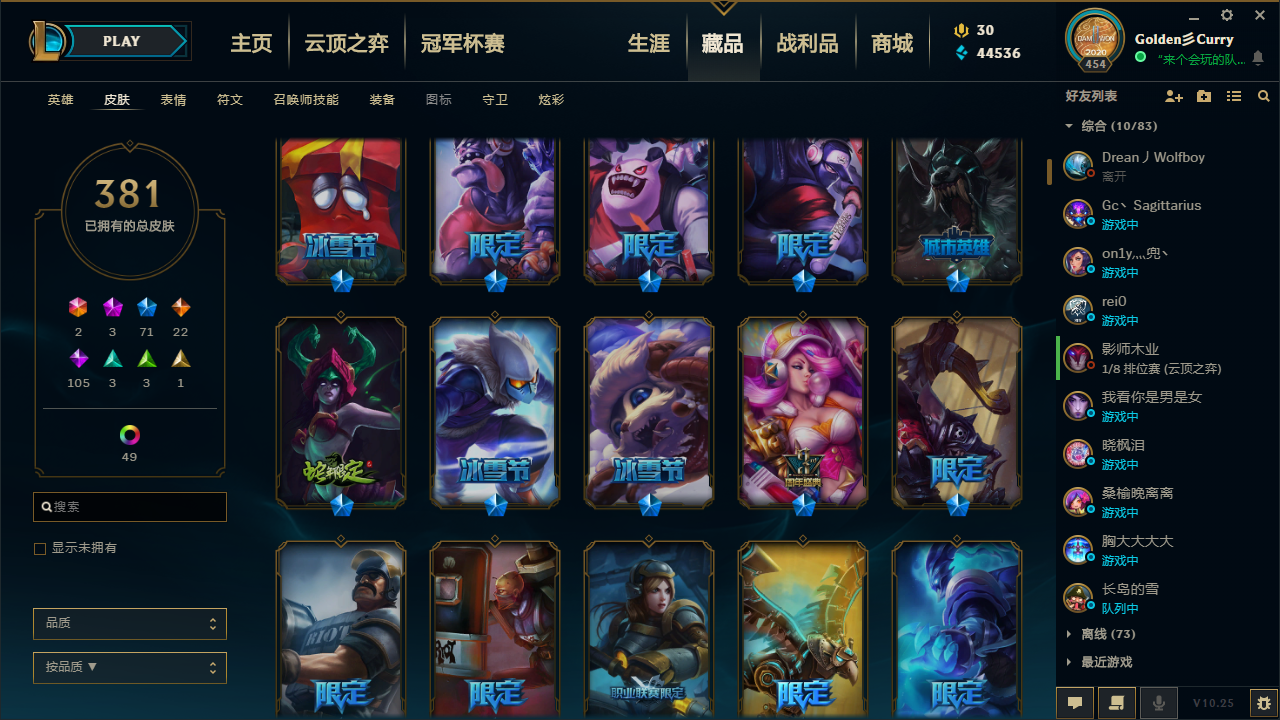Screen dimensions: 1280x720
Task: Click the chroma color wheel icon
Action: 129,435
